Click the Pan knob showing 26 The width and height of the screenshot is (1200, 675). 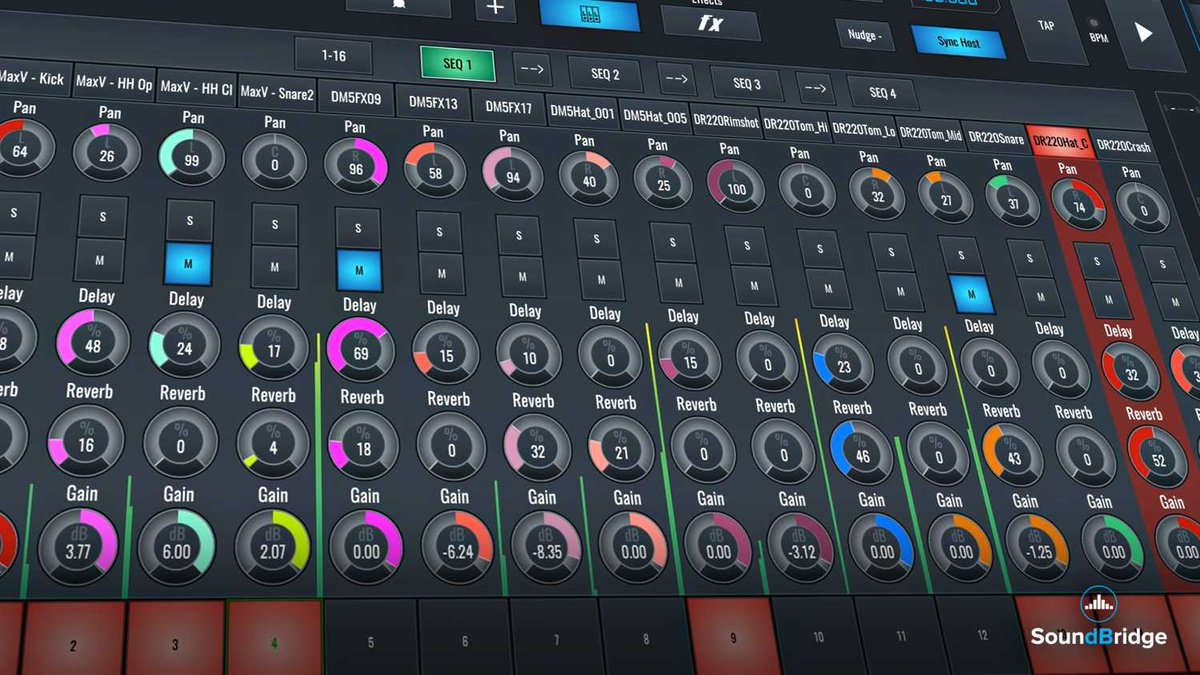coord(106,152)
